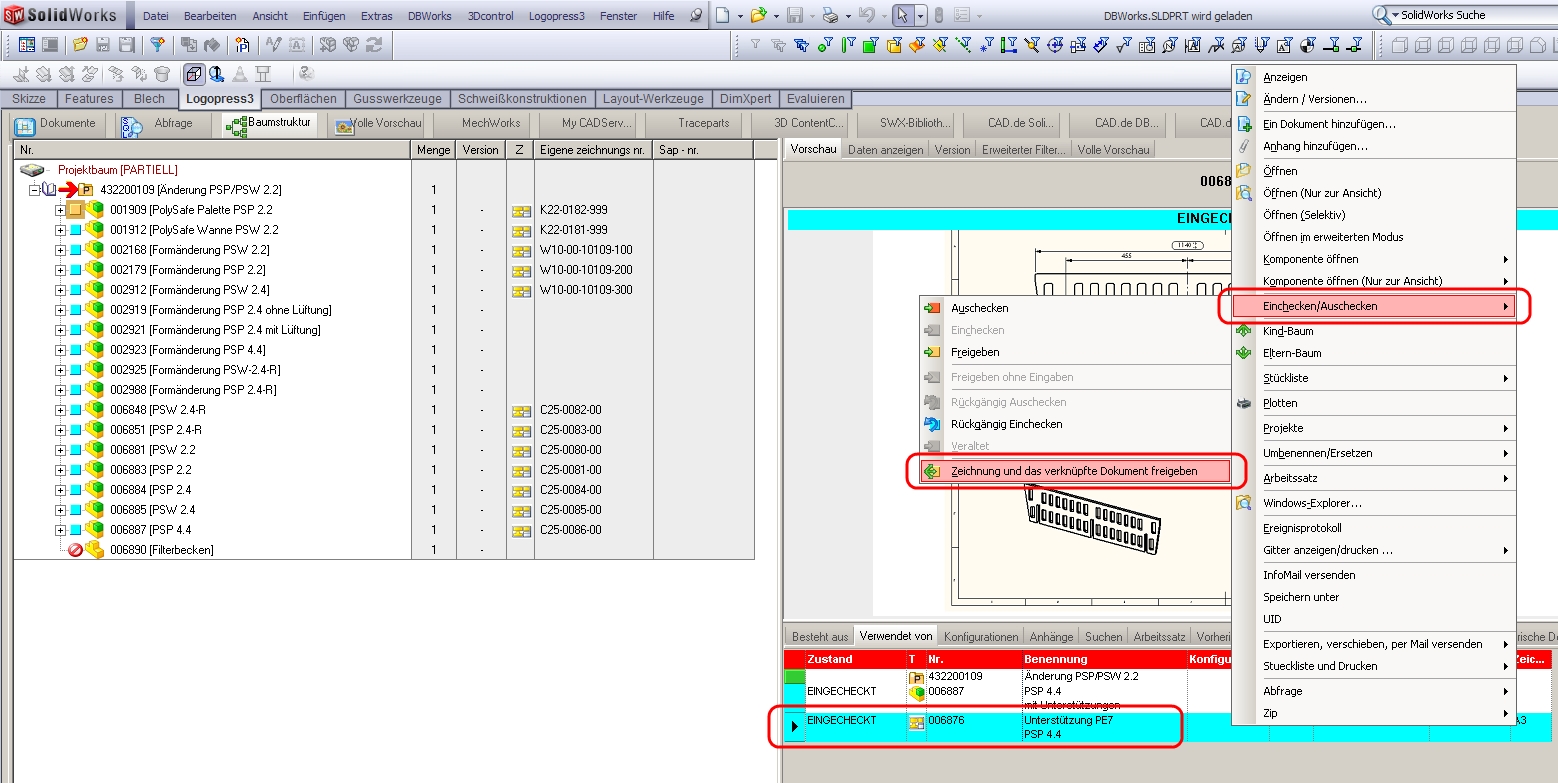The height and width of the screenshot is (783, 1558).
Task: Click the highlighted cube icon in third toolbar
Action: [194, 74]
